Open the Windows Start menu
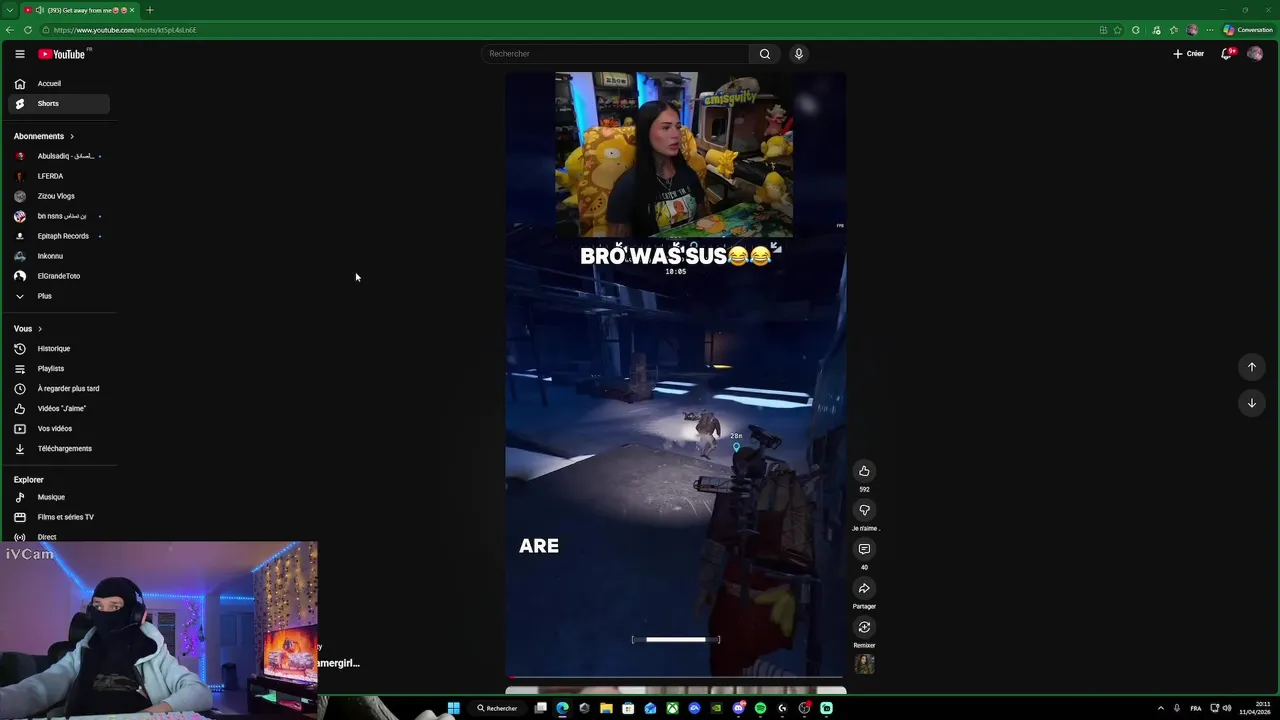Image resolution: width=1280 pixels, height=720 pixels. pos(453,708)
